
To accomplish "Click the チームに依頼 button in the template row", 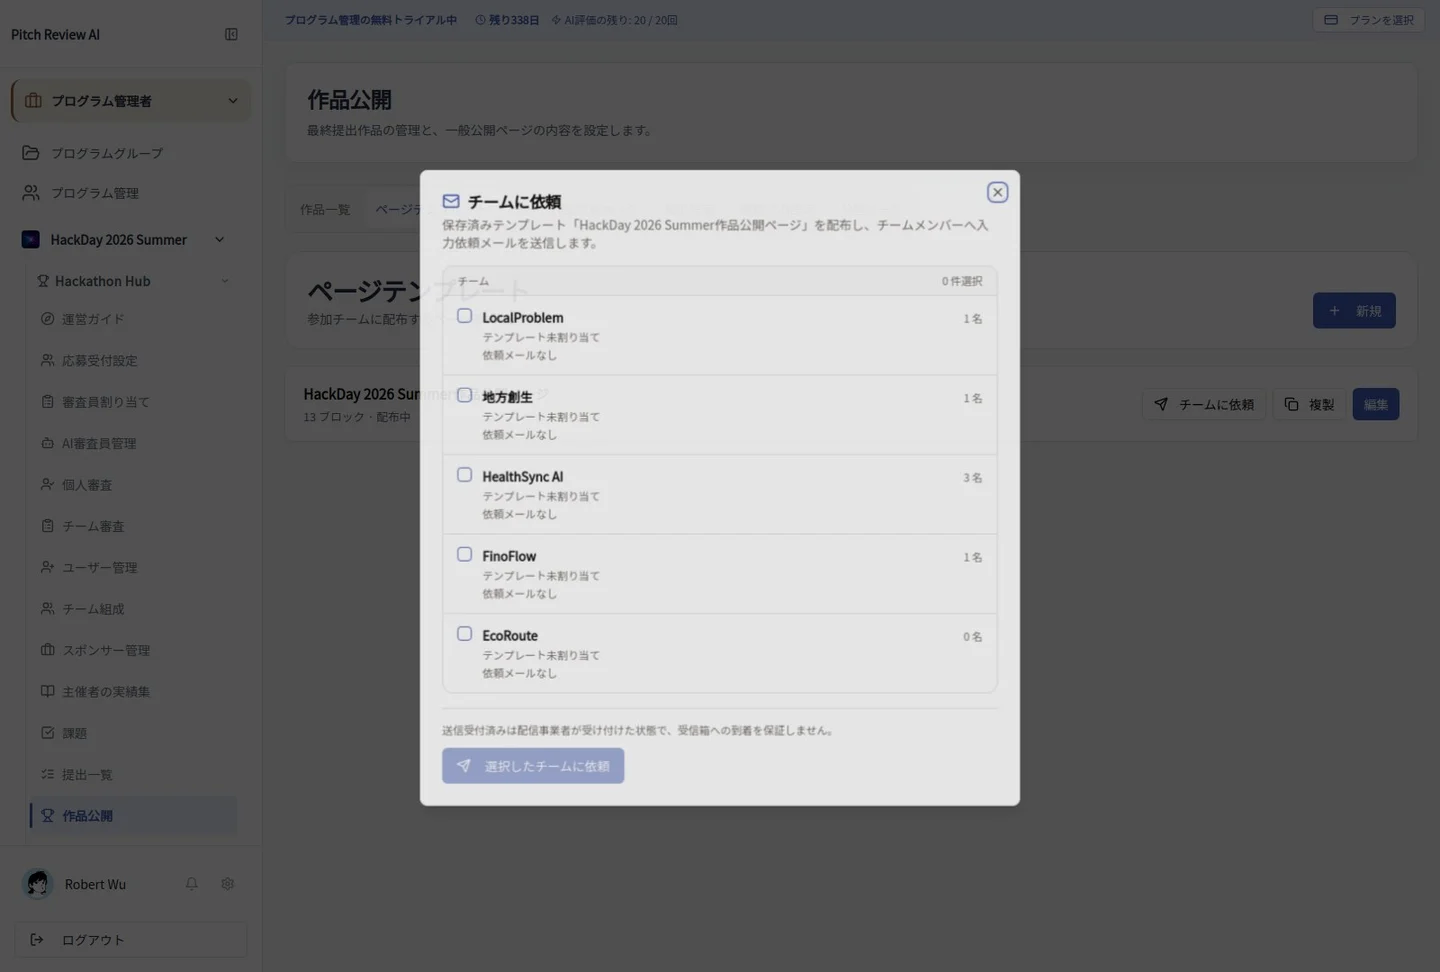I will pyautogui.click(x=1204, y=405).
